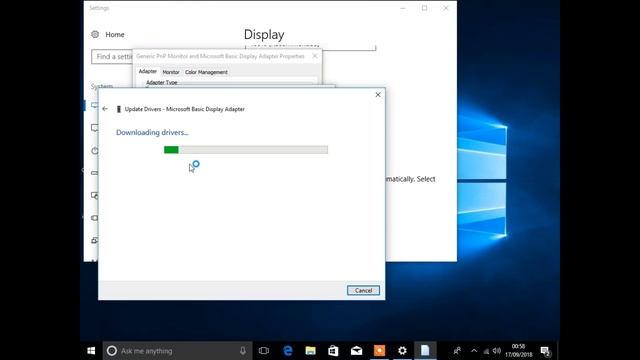Open the Microsoft Store taskbar icon
This screenshot has width=640, height=360.
(x=333, y=351)
